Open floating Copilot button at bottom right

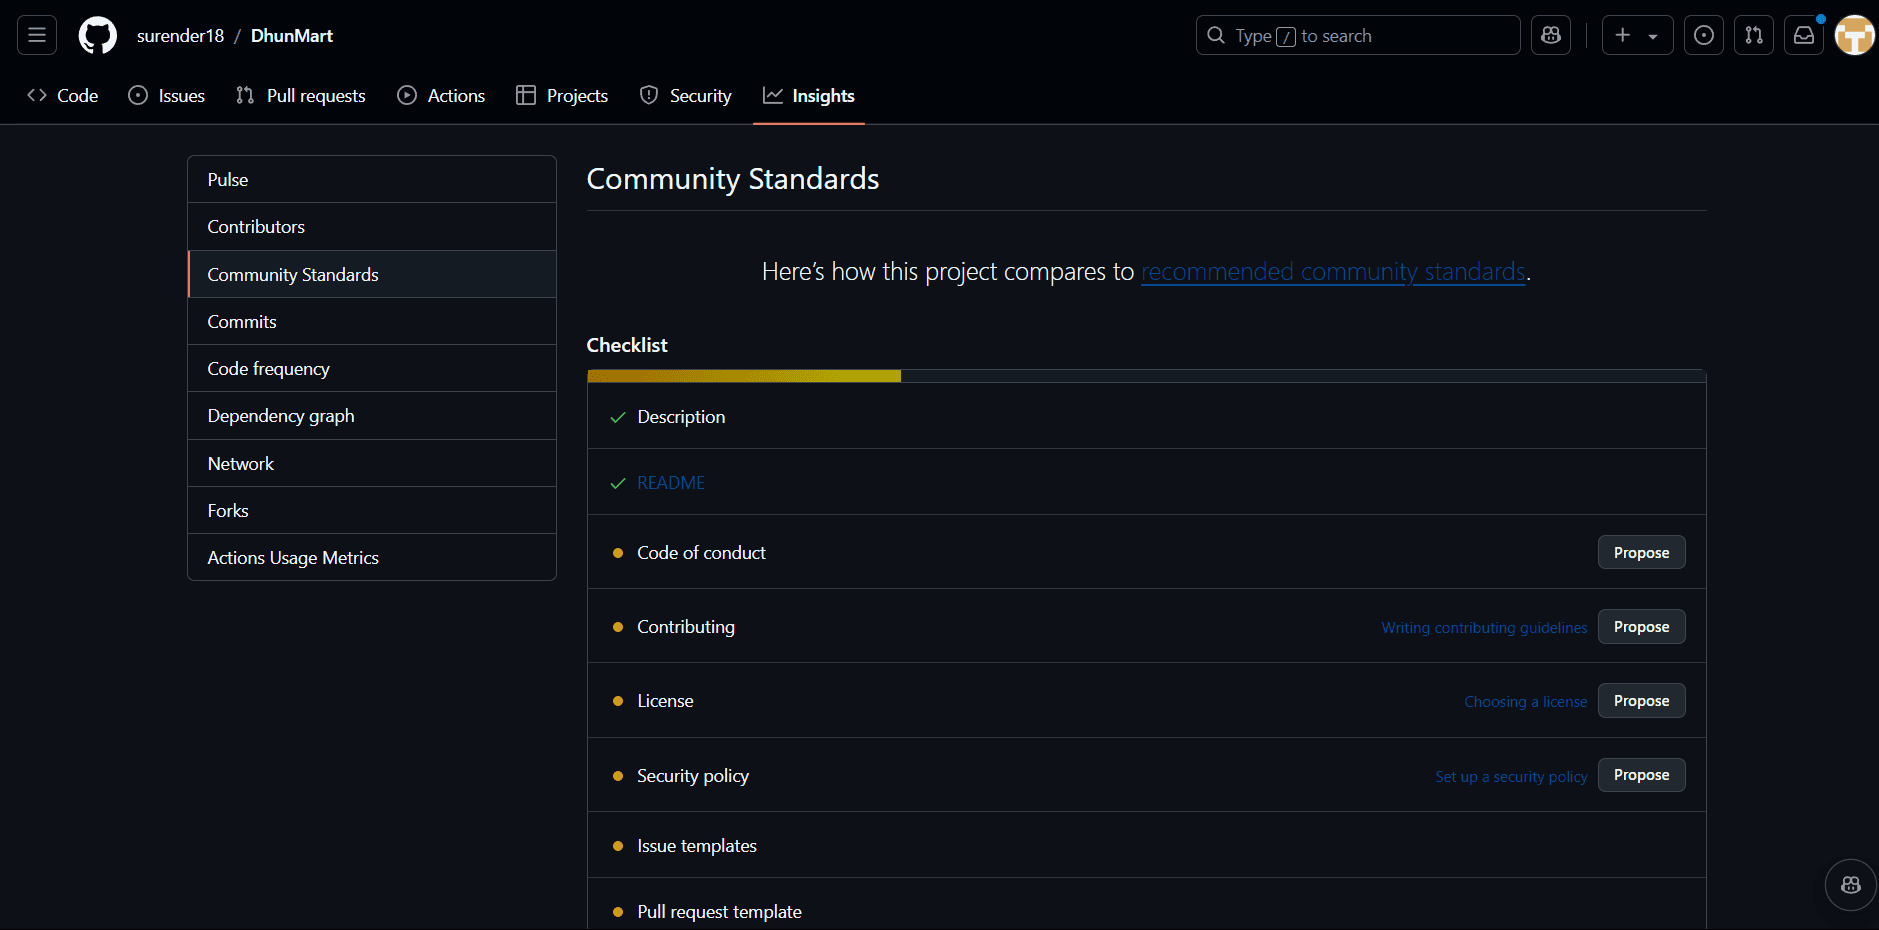(x=1851, y=885)
